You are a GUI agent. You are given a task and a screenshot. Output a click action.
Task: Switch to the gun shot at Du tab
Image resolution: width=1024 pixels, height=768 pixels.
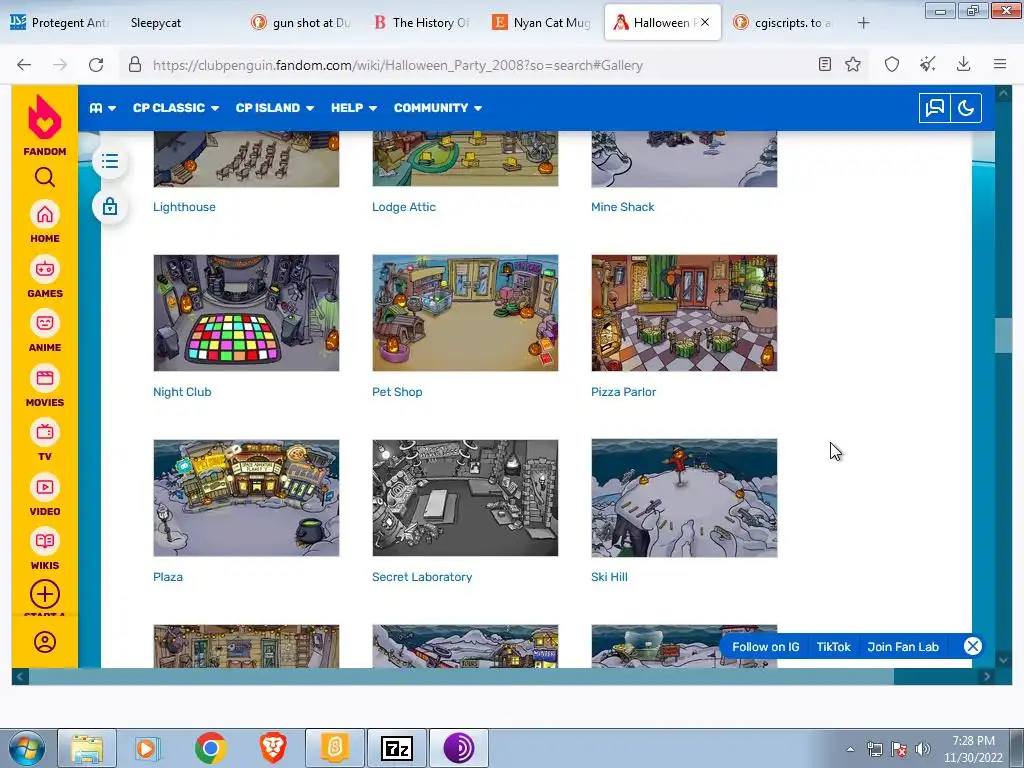302,23
